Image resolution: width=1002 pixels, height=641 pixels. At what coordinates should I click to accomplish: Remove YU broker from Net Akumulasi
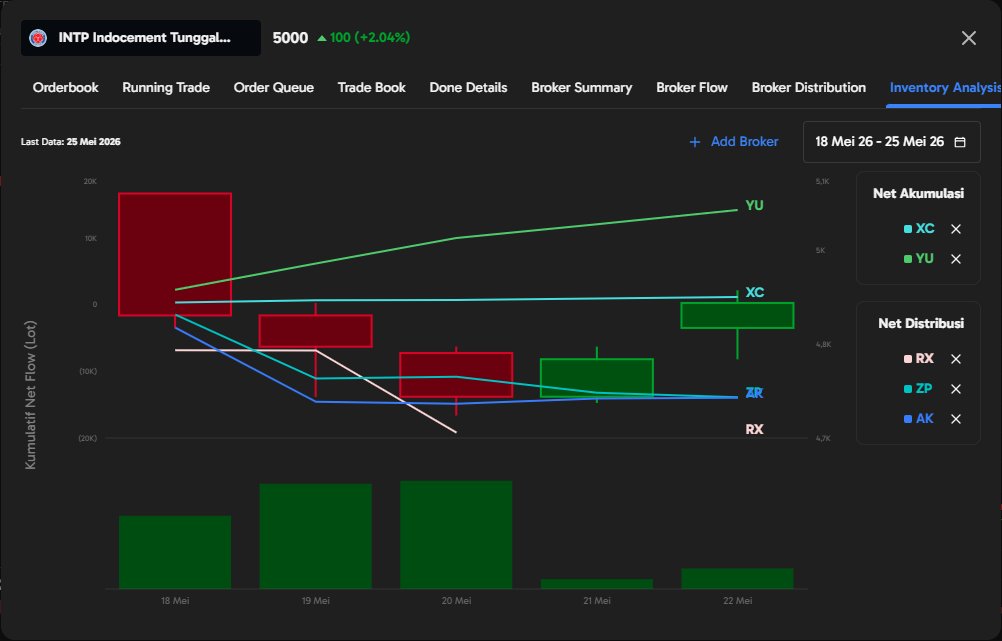(x=956, y=259)
